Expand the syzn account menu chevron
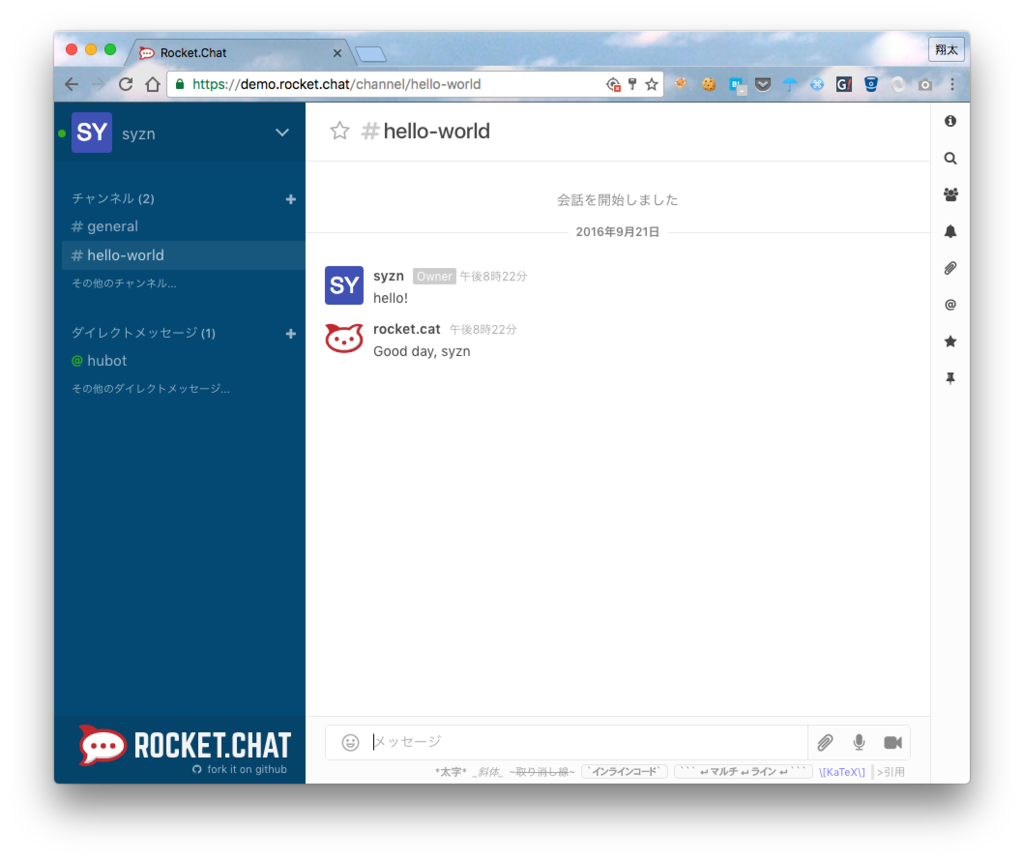The height and width of the screenshot is (861, 1024). click(x=282, y=133)
